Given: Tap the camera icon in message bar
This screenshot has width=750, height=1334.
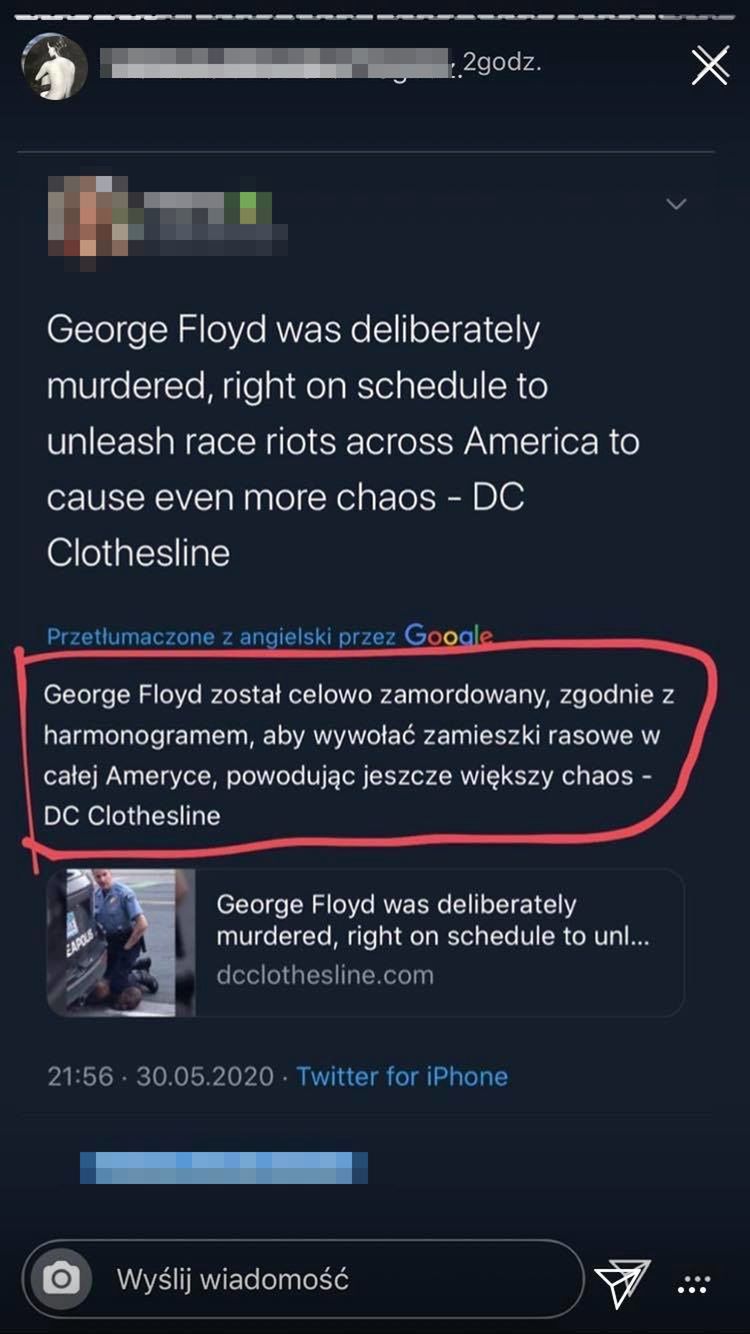Looking at the screenshot, I should [x=61, y=1279].
